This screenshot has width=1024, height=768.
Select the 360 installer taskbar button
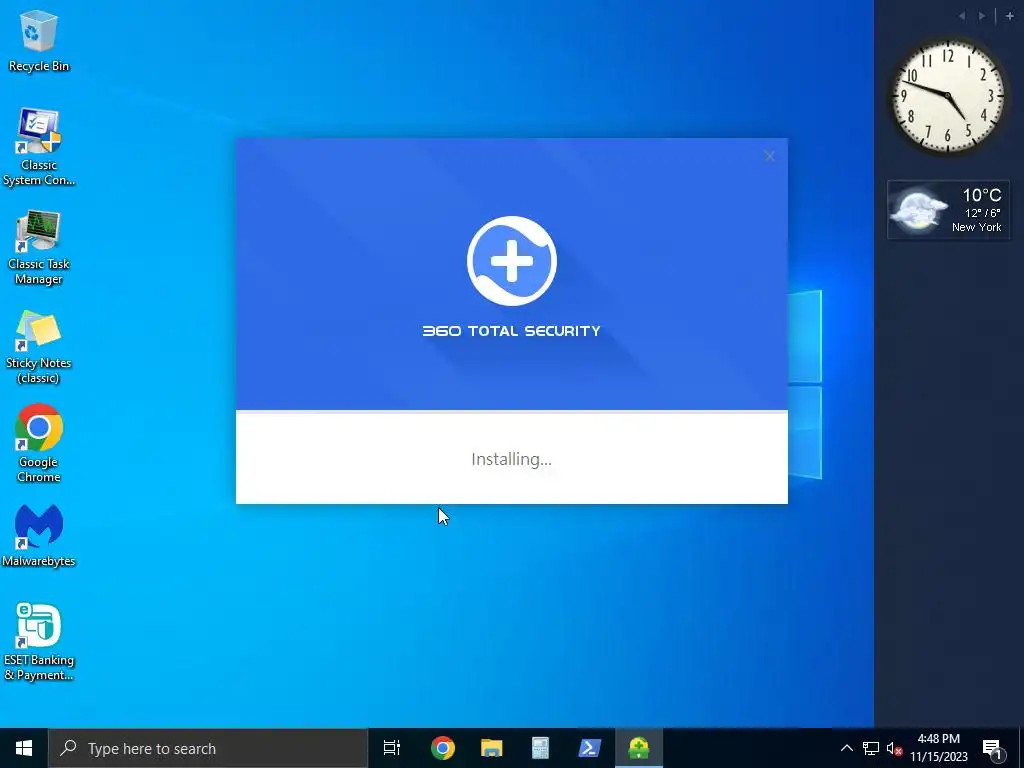(639, 748)
